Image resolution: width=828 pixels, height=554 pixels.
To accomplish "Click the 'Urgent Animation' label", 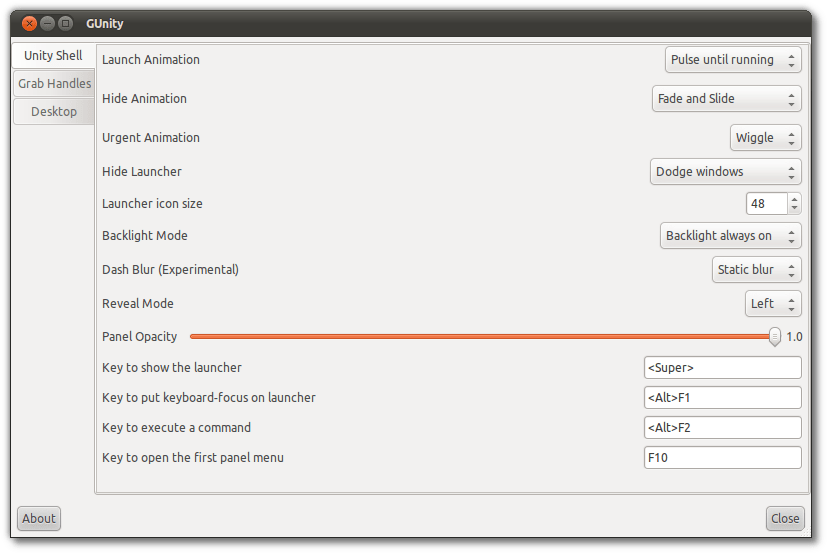I will point(151,138).
